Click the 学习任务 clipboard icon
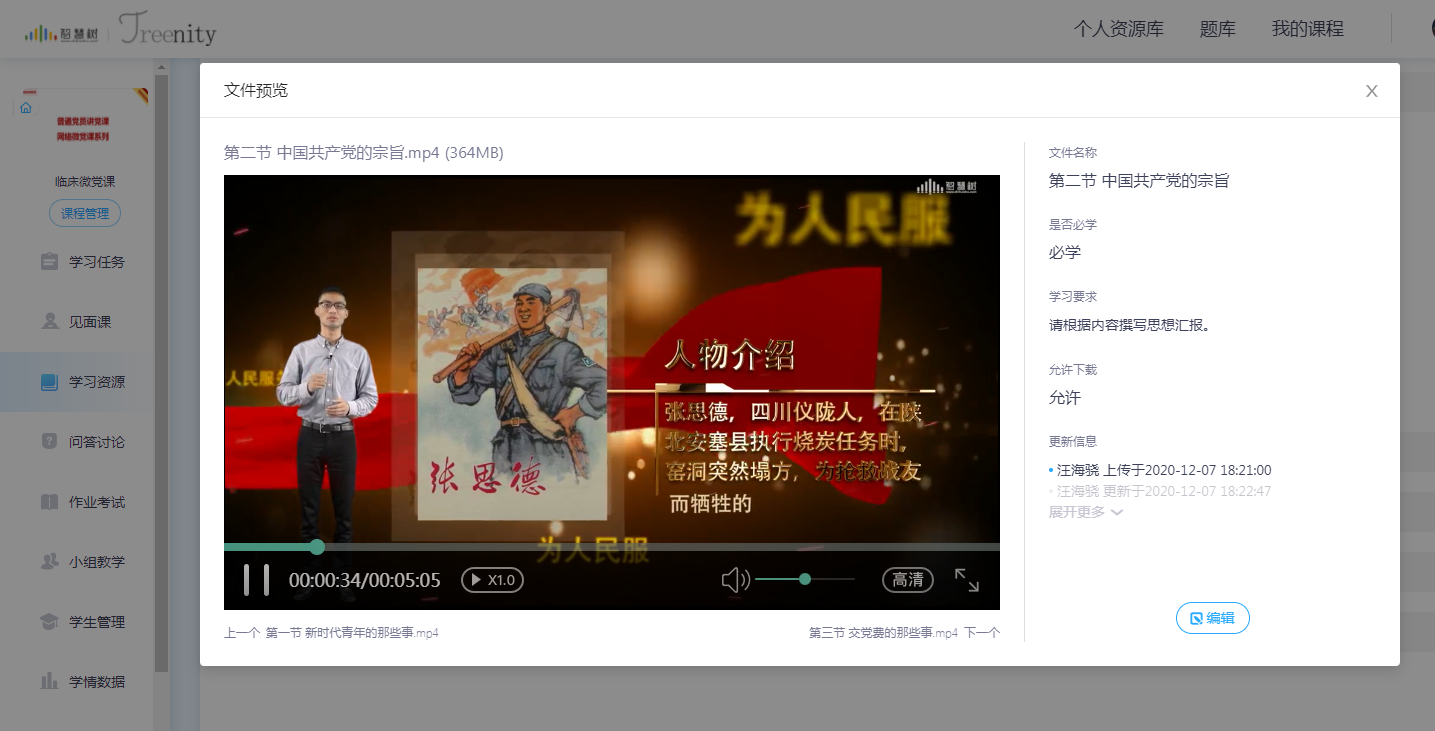1435x731 pixels. coord(49,261)
